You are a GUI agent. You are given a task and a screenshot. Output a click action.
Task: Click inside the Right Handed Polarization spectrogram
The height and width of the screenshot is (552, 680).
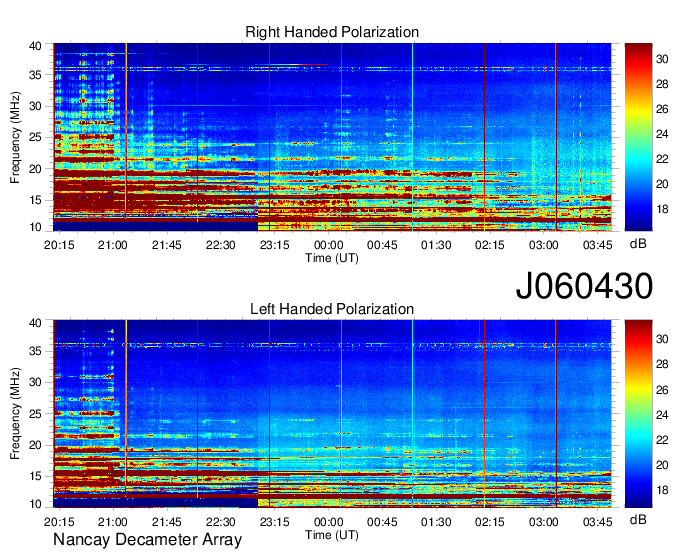pyautogui.click(x=332, y=137)
